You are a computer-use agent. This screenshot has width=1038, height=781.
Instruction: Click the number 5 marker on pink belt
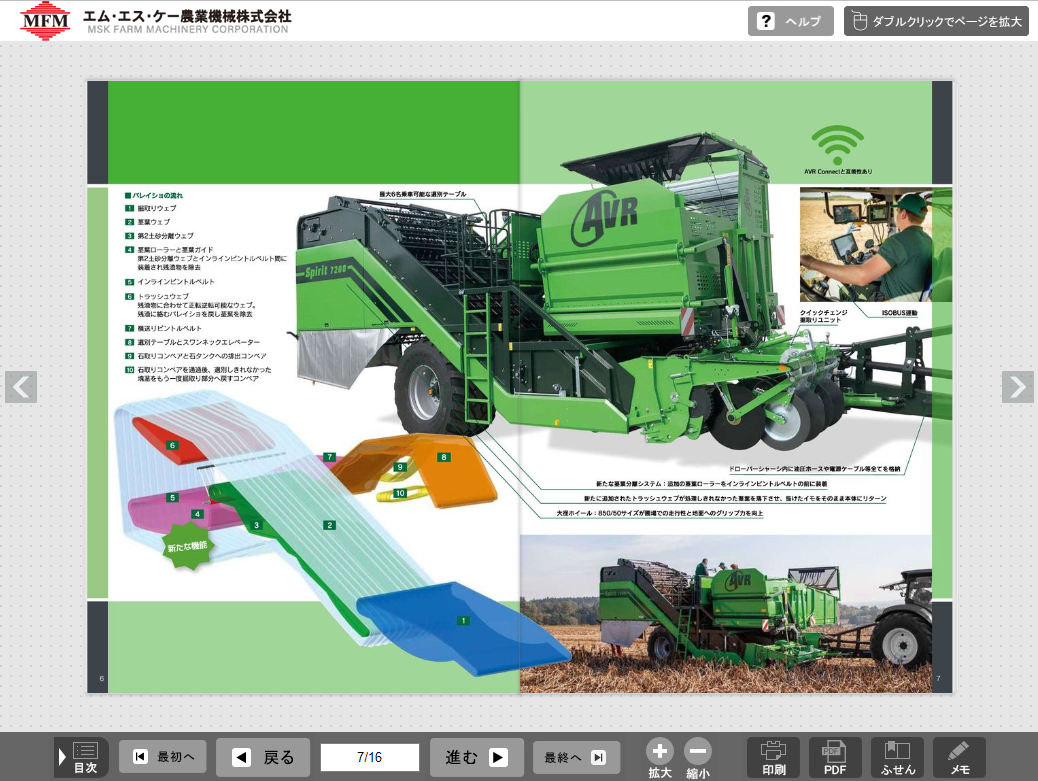pyautogui.click(x=173, y=498)
